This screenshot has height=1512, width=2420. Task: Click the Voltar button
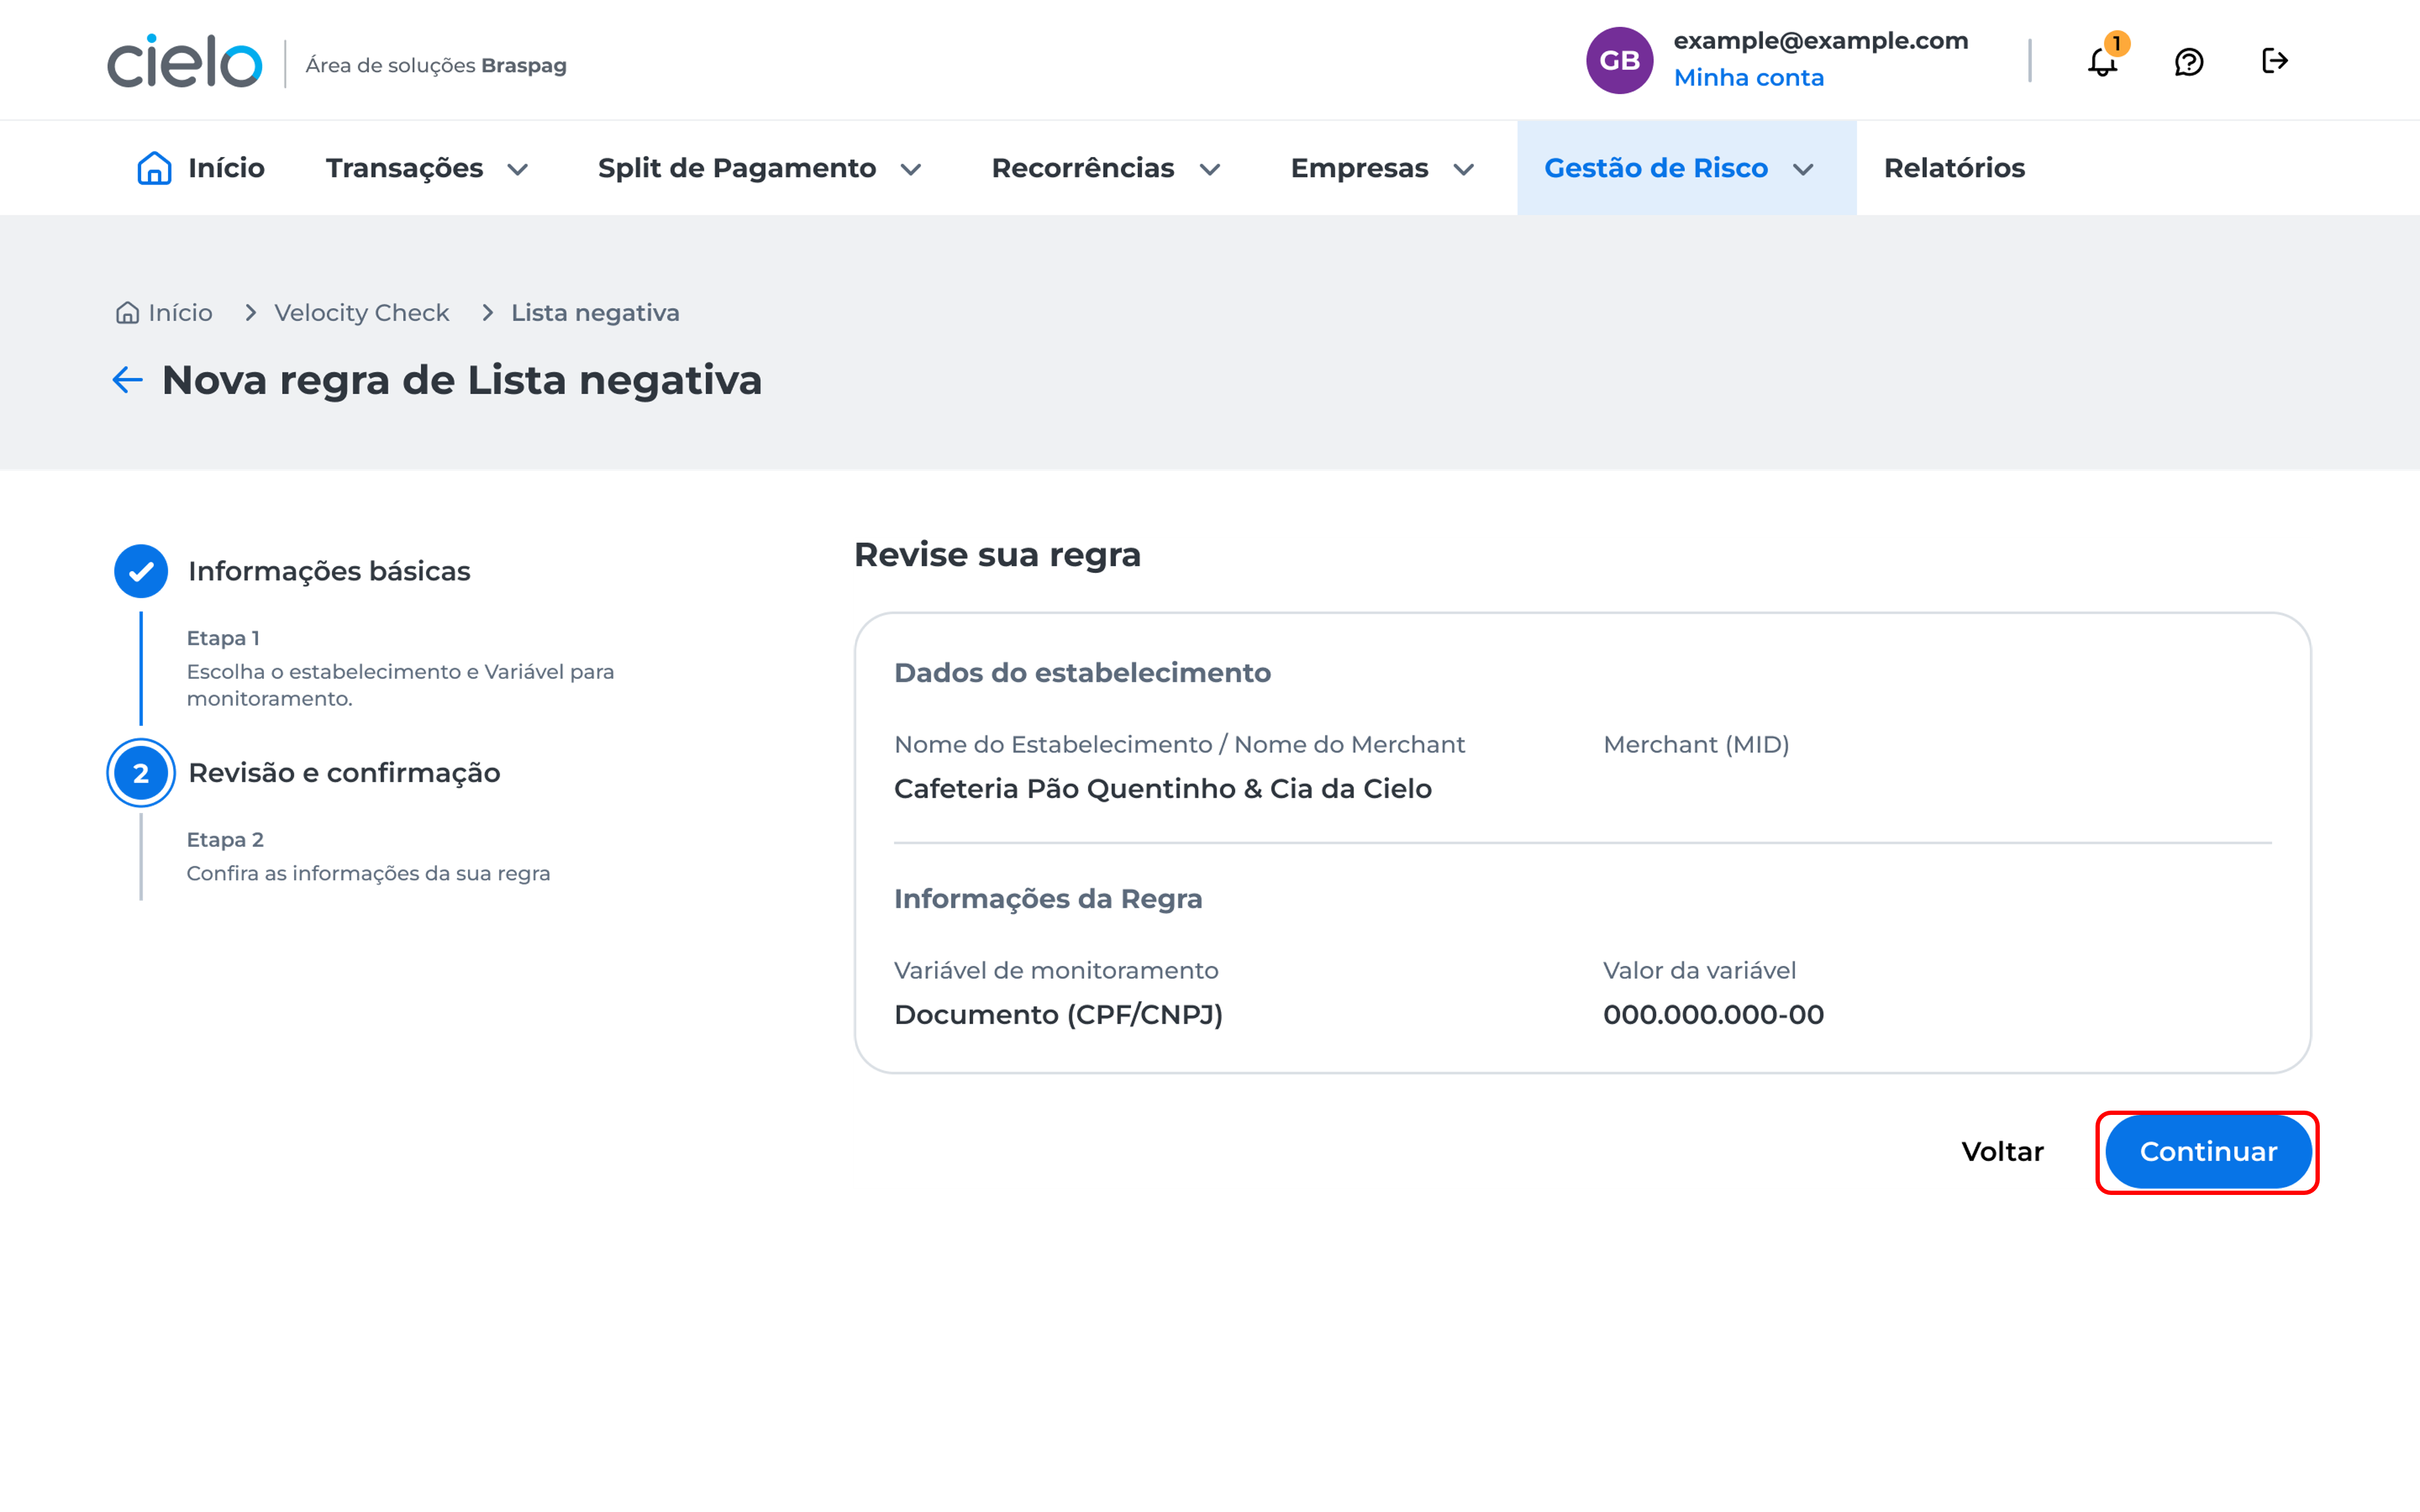[x=2002, y=1152]
